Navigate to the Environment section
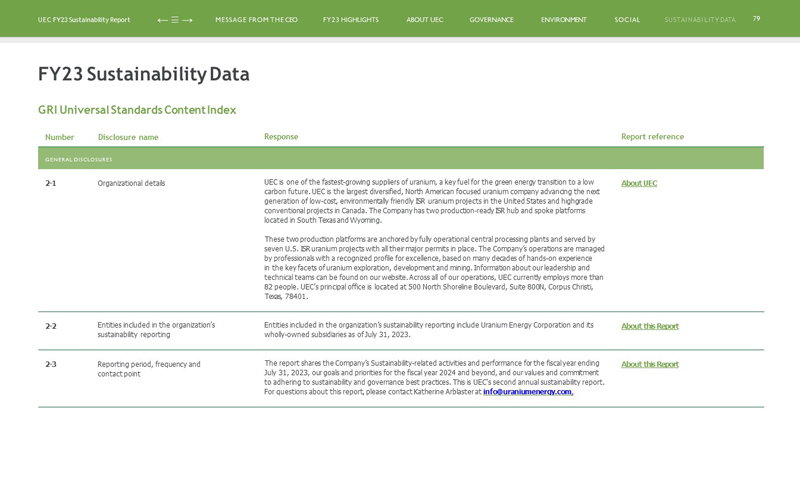800x486 pixels. point(563,20)
